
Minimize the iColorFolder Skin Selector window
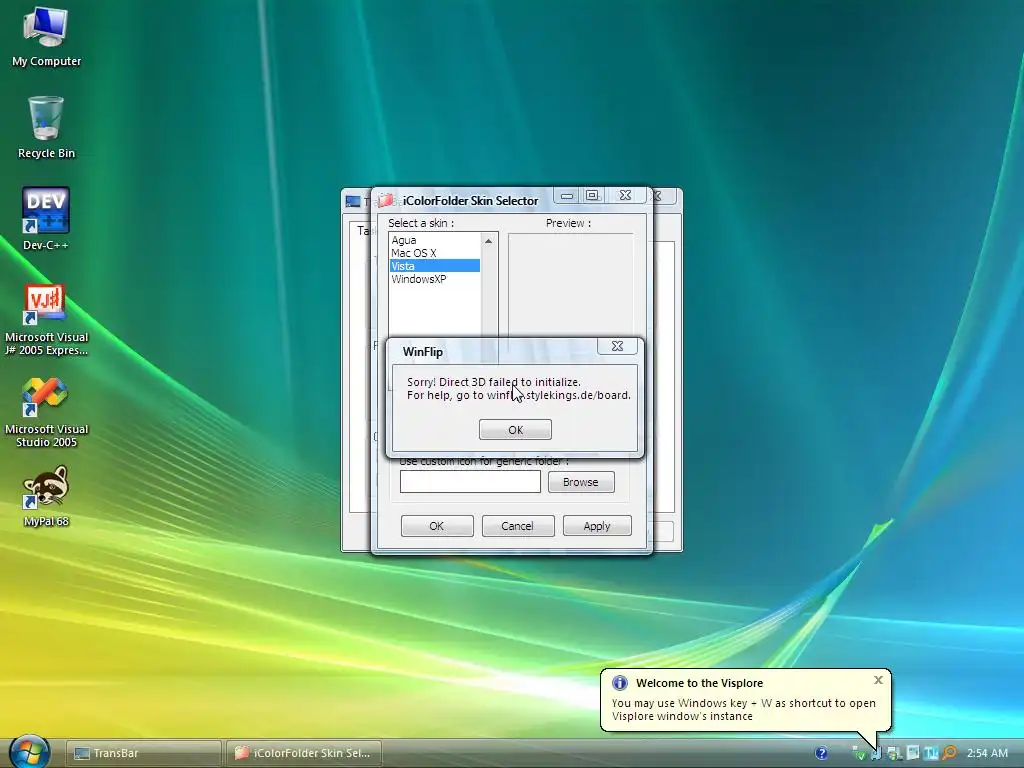pos(566,195)
